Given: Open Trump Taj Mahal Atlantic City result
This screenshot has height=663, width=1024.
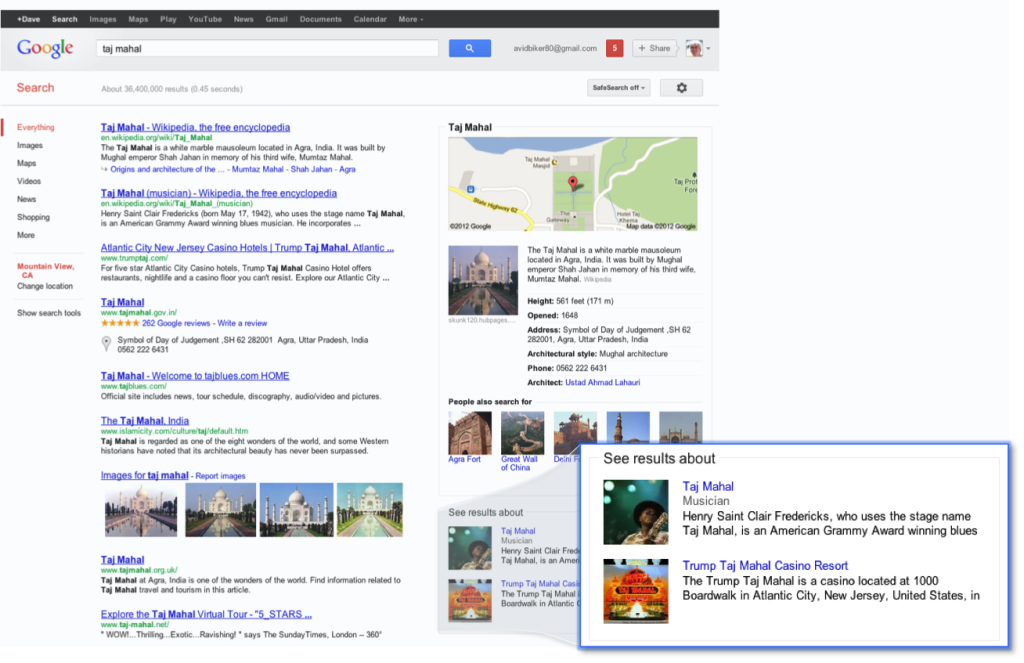Looking at the screenshot, I should click(x=248, y=248).
